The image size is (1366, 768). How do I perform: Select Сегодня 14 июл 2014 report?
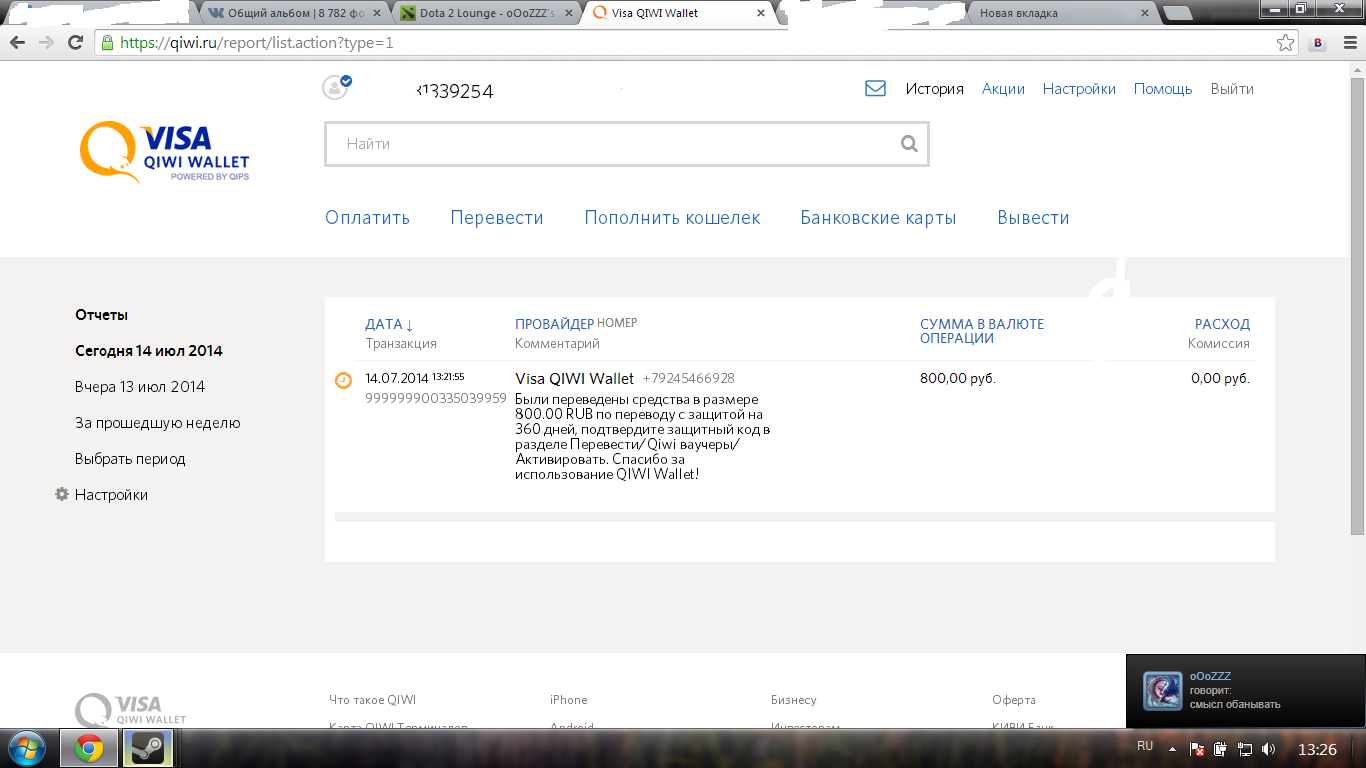point(149,351)
